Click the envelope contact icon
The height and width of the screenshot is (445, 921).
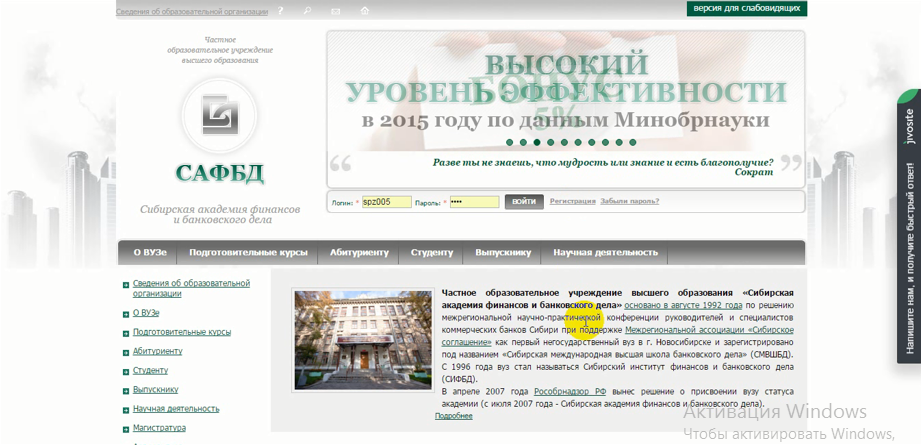[x=335, y=11]
